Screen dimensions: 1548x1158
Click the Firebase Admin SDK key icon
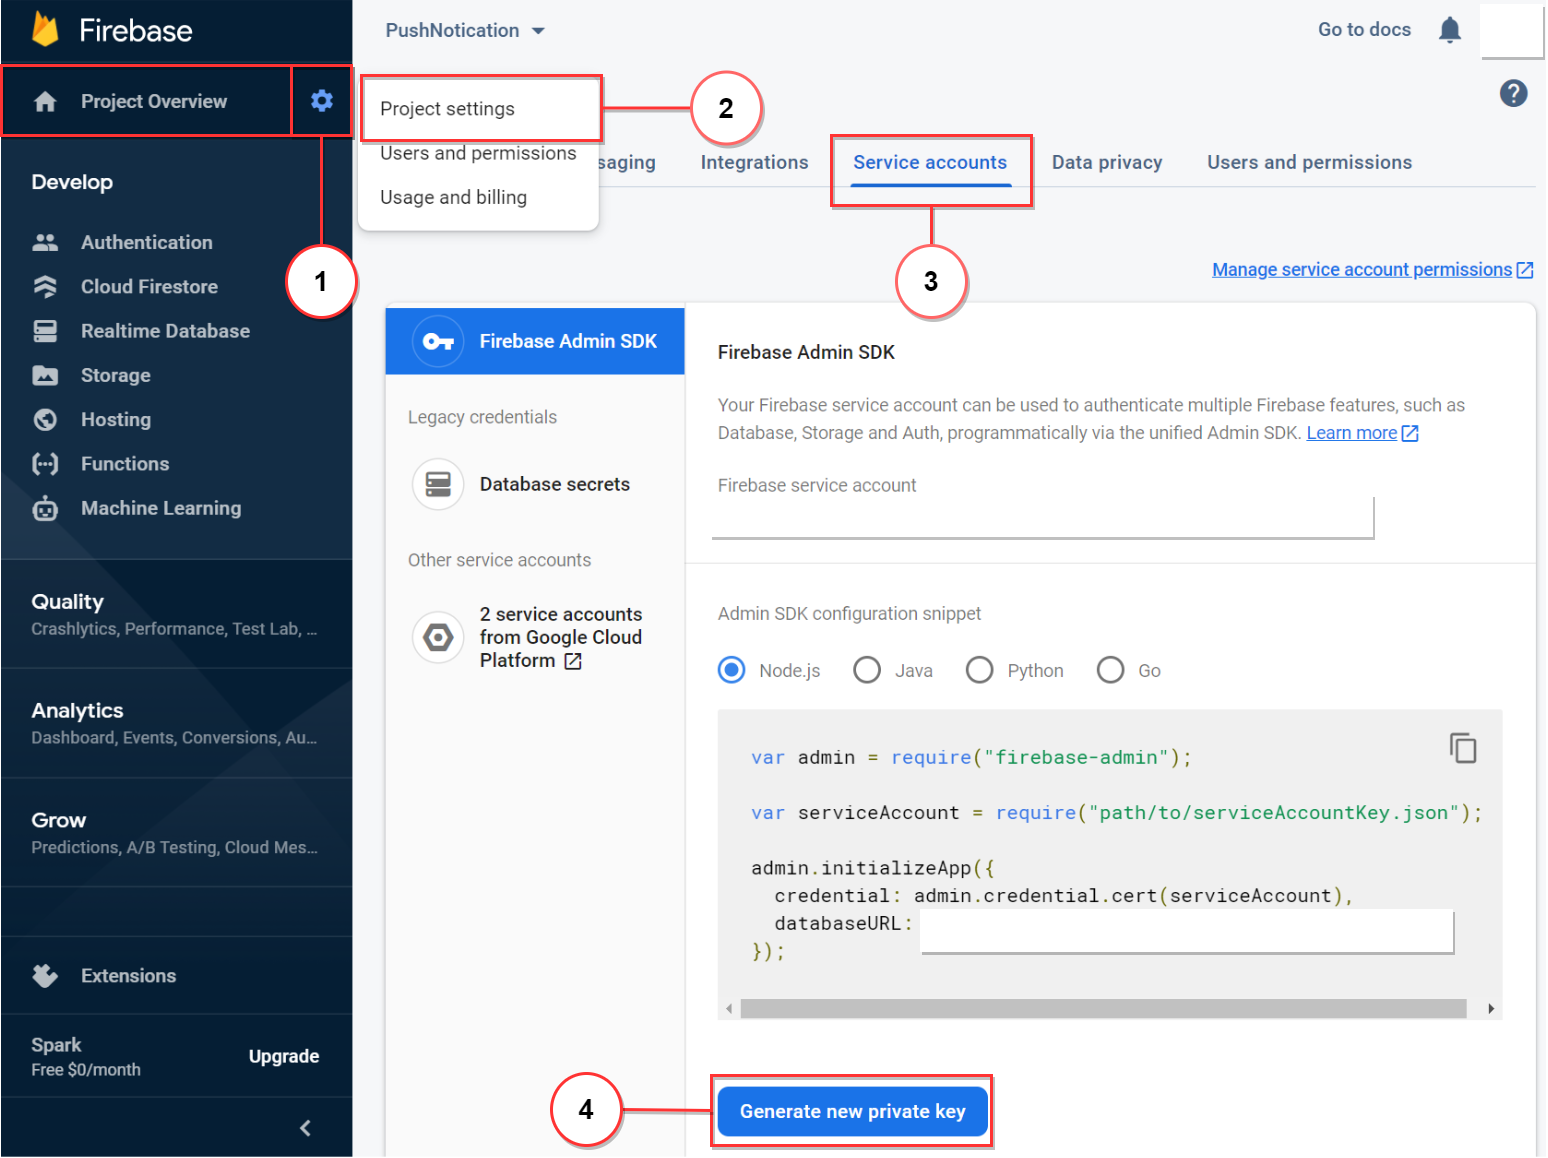point(438,341)
